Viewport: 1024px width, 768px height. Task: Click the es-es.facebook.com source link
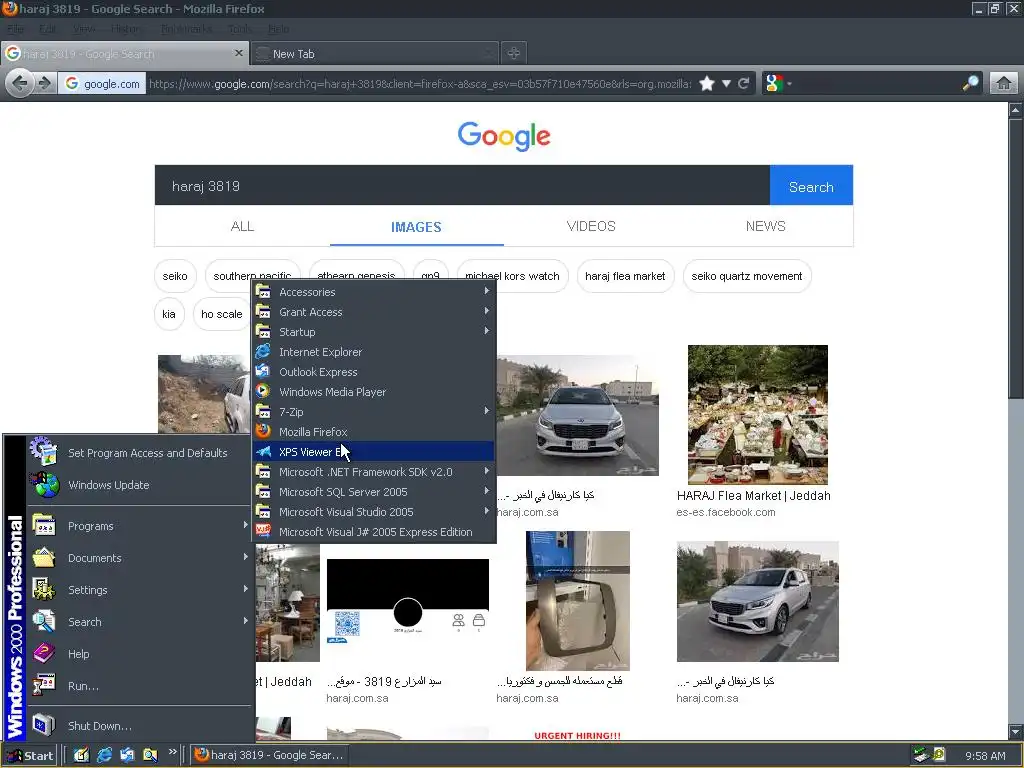point(726,513)
